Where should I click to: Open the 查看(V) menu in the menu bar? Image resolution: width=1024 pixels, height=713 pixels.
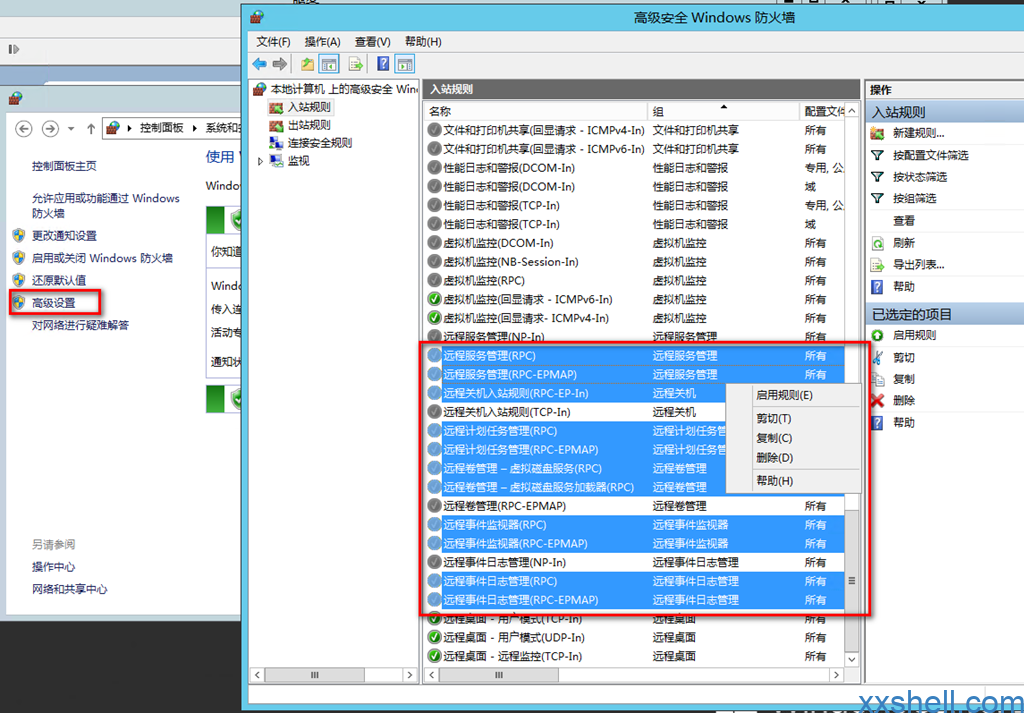point(373,42)
